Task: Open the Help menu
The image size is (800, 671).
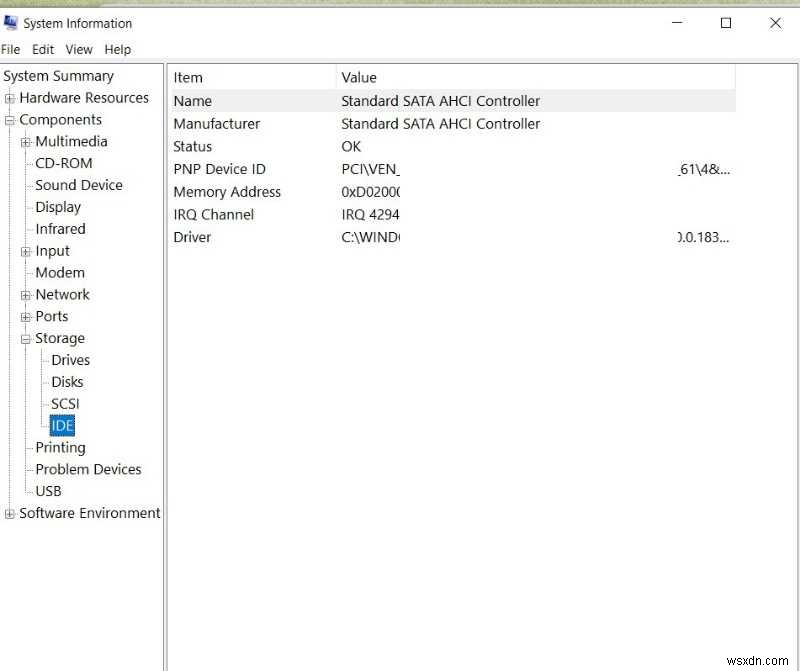Action: pyautogui.click(x=118, y=49)
